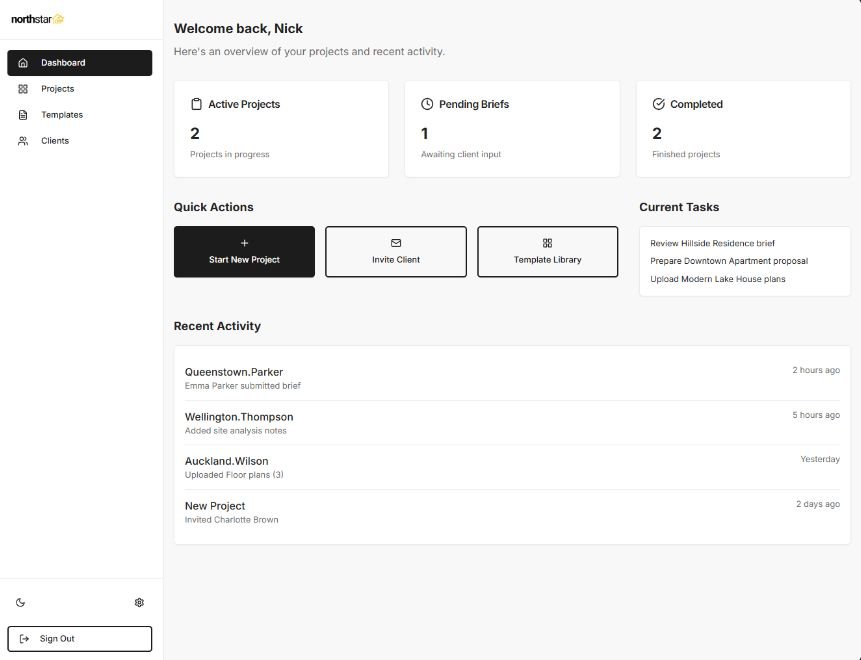The width and height of the screenshot is (861, 660).
Task: Navigate to Clients section
Action: click(x=80, y=141)
